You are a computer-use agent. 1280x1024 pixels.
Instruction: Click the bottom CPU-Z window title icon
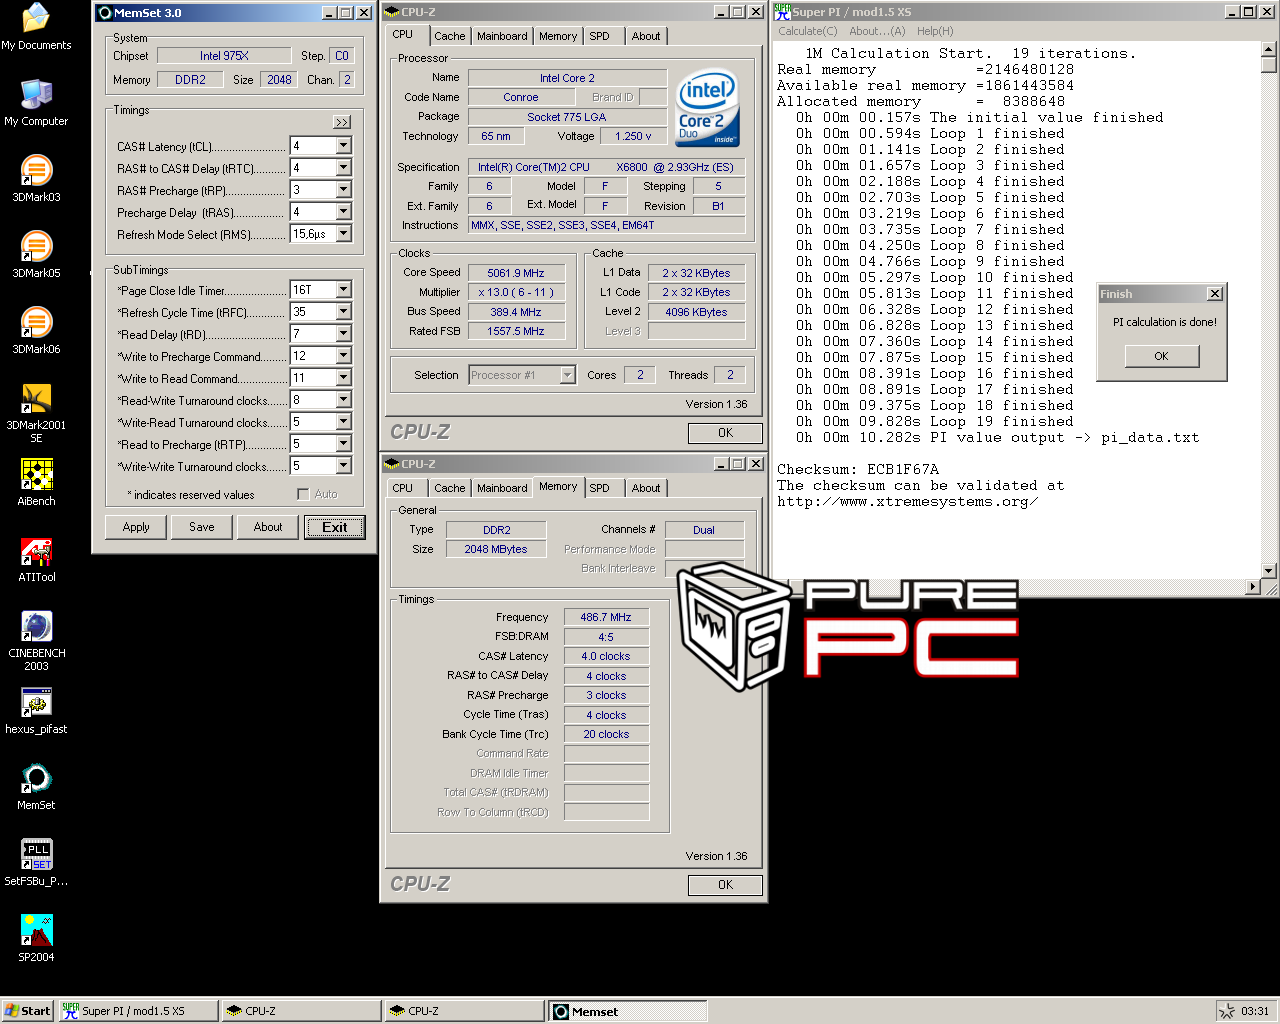click(x=393, y=464)
